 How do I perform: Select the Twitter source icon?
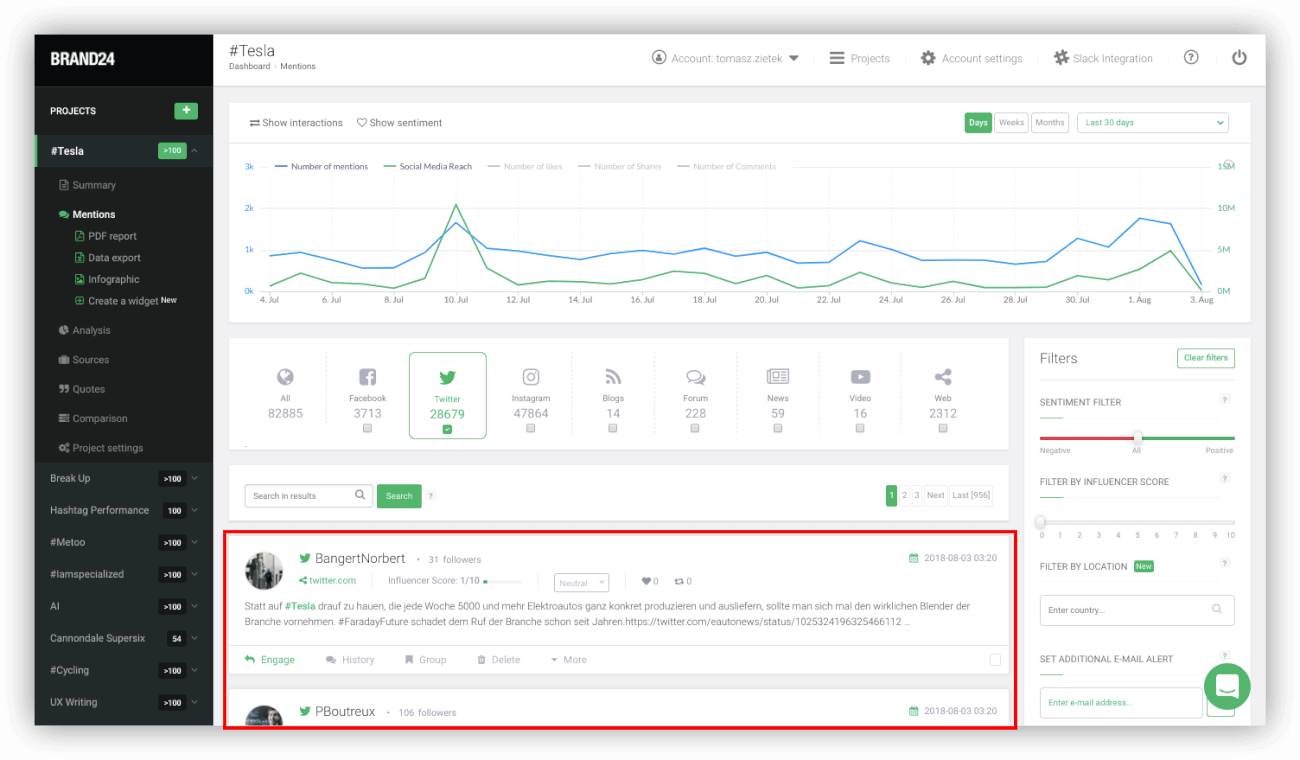[447, 377]
